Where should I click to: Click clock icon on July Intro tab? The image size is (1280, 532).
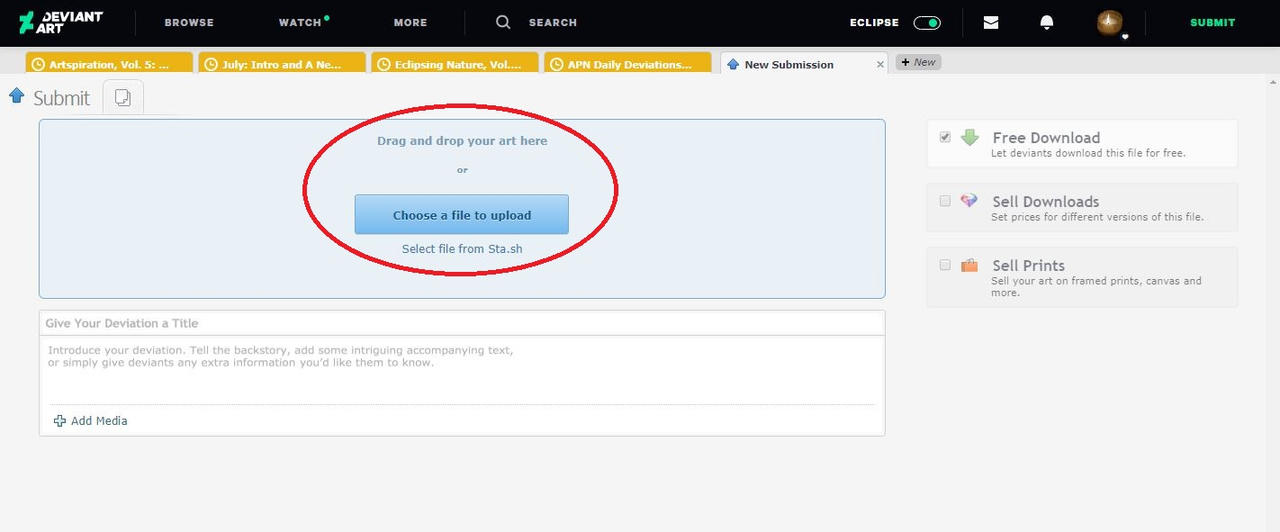click(x=212, y=64)
